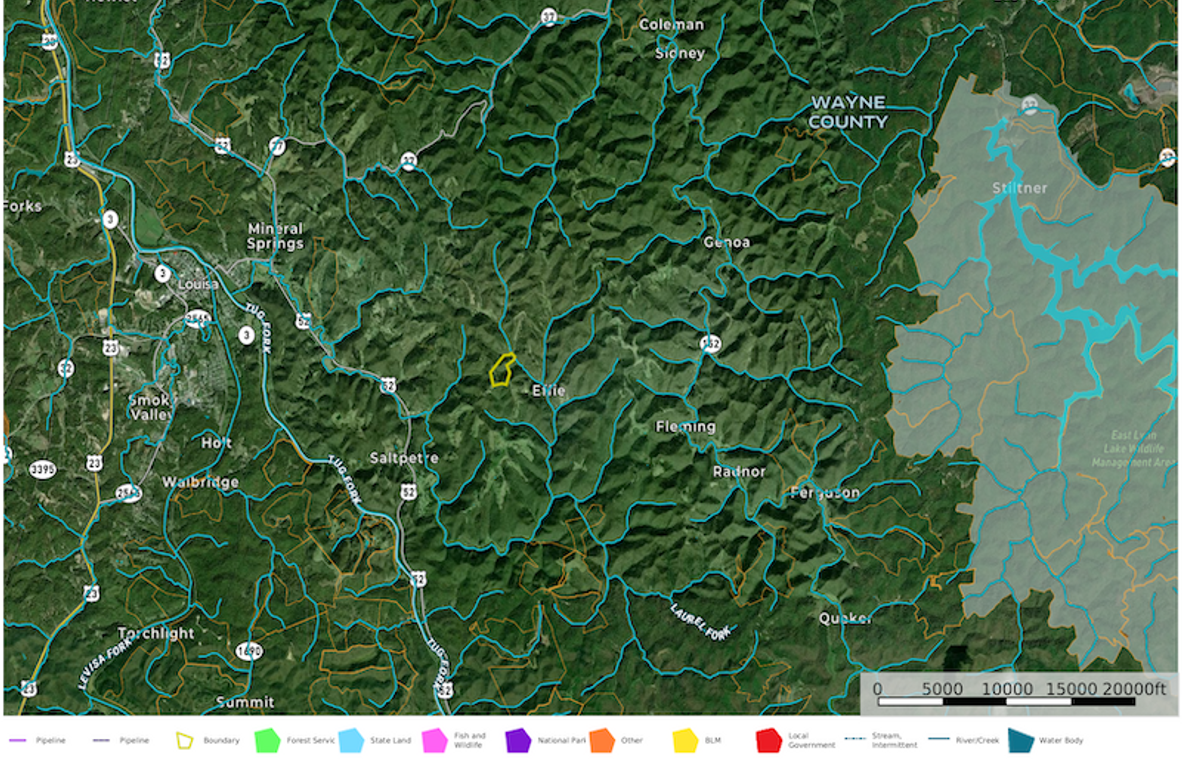This screenshot has height=772, width=1182.
Task: Click the State Land legend icon
Action: click(353, 740)
